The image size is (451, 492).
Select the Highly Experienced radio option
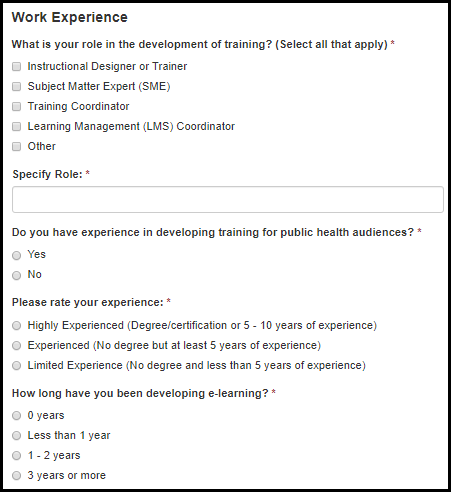16,326
